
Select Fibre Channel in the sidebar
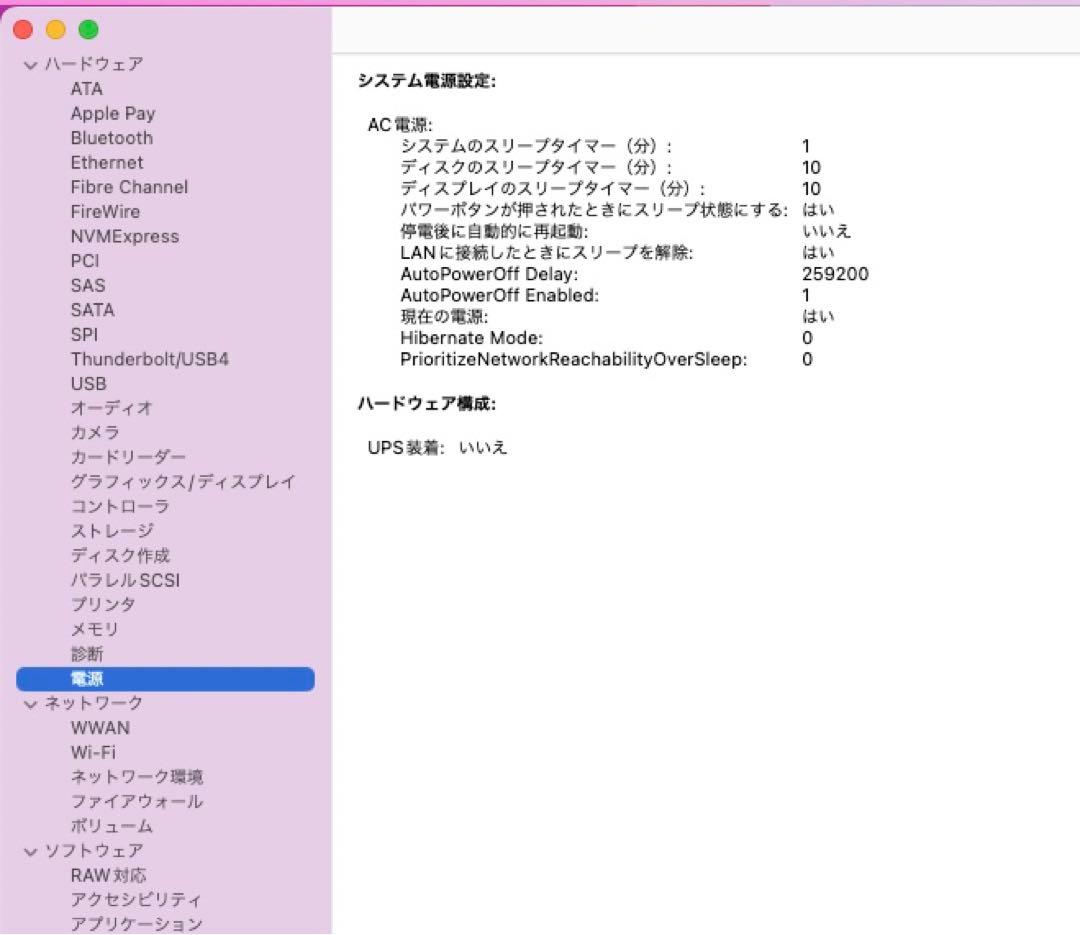coord(128,187)
